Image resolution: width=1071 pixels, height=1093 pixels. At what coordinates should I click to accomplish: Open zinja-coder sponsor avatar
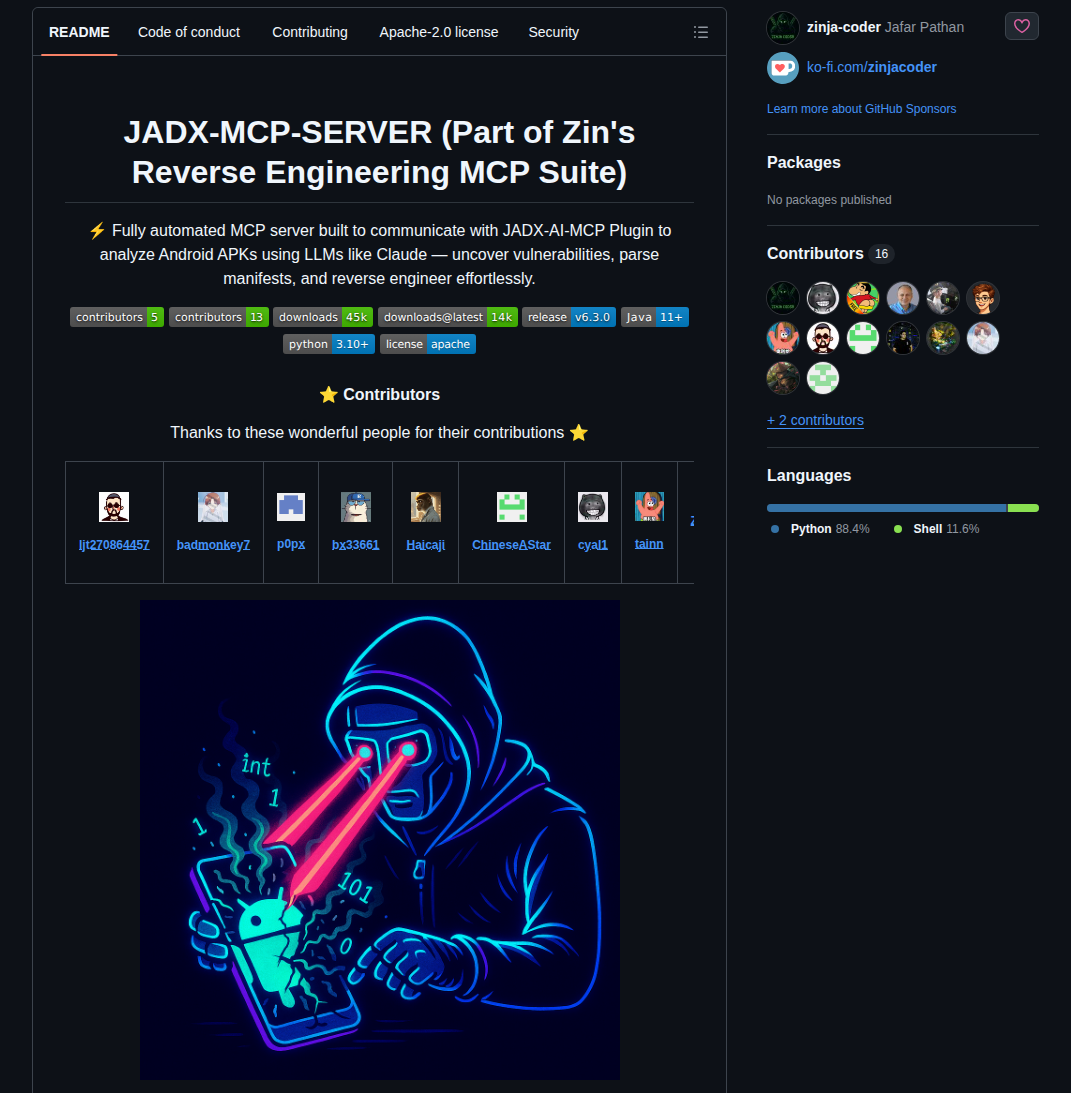[783, 28]
